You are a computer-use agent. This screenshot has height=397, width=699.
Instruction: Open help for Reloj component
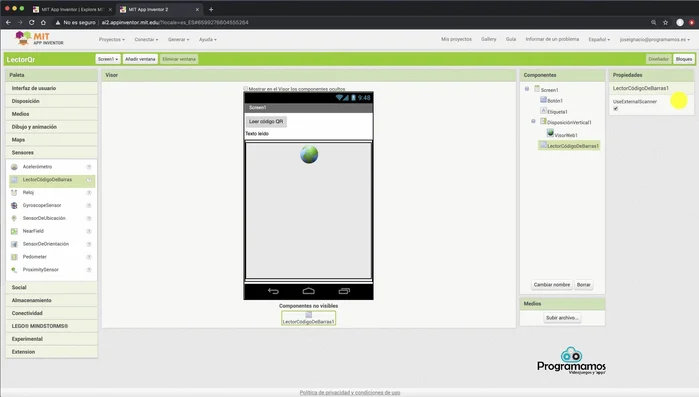89,193
